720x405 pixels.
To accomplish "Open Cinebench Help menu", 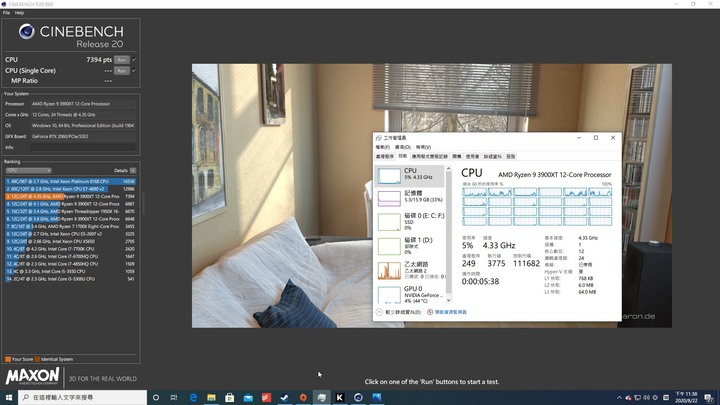I will click(19, 13).
